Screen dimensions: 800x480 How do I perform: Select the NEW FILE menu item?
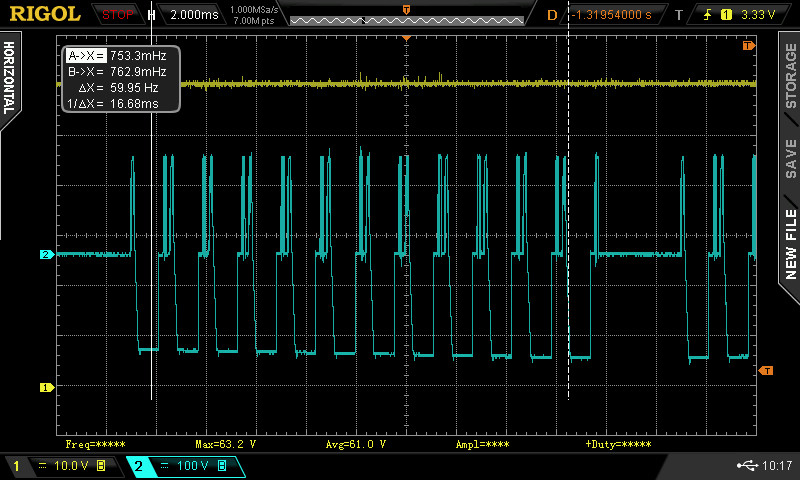790,245
